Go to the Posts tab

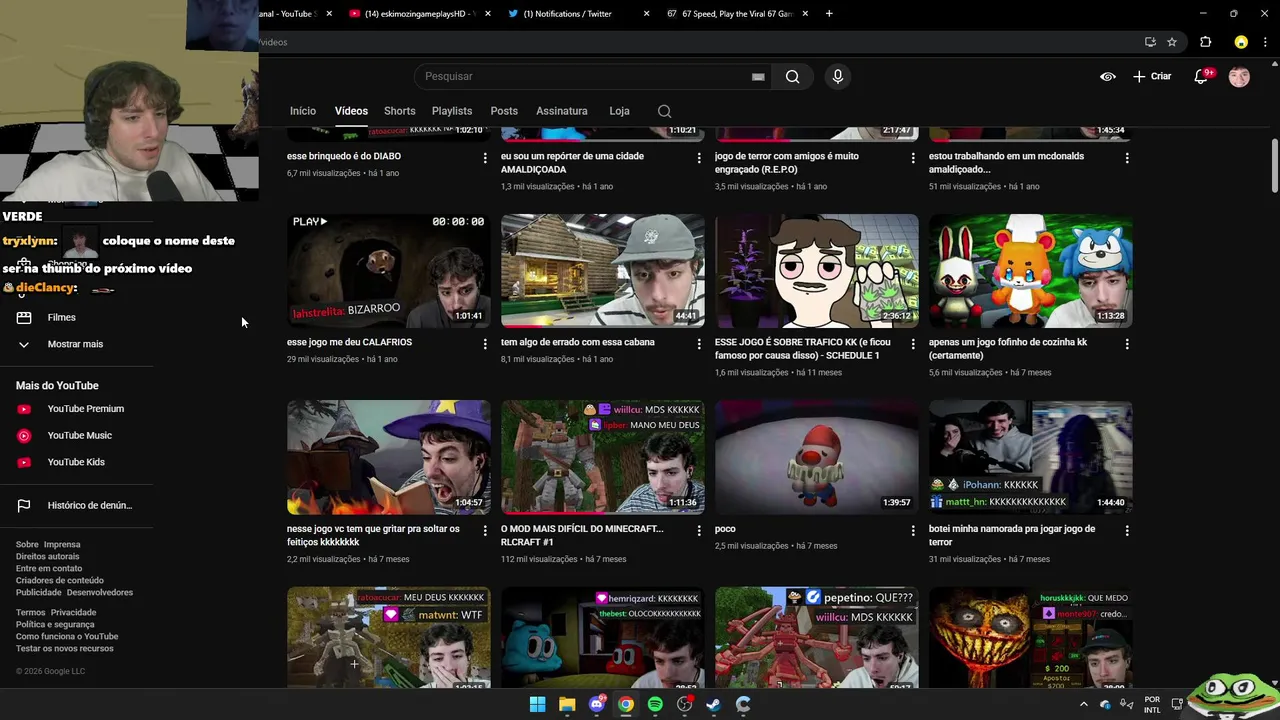coord(504,111)
